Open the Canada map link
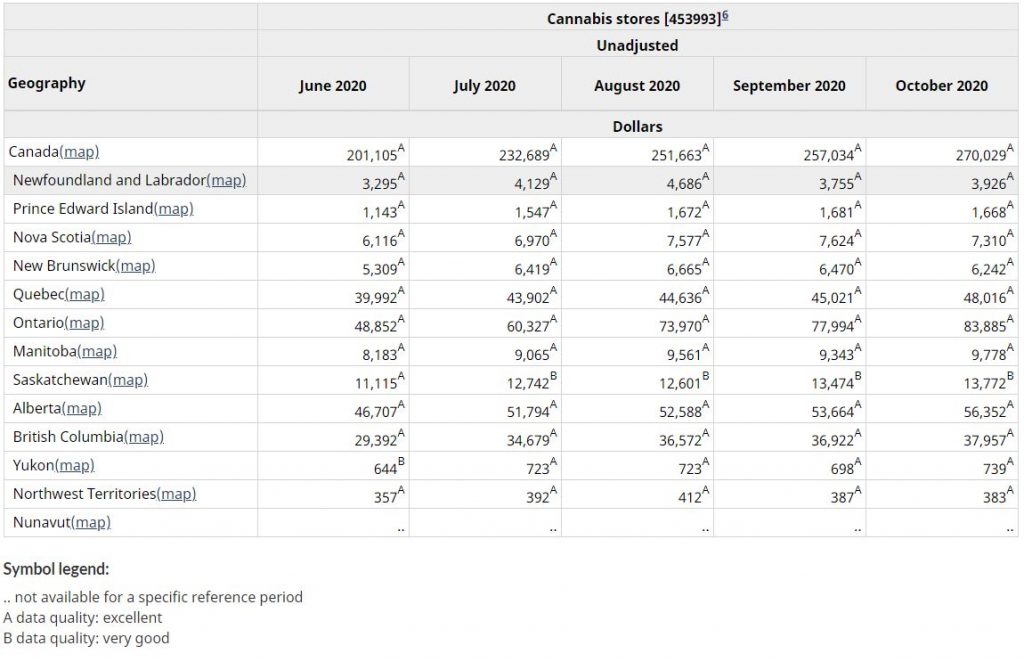The width and height of the screenshot is (1024, 662). (x=79, y=152)
